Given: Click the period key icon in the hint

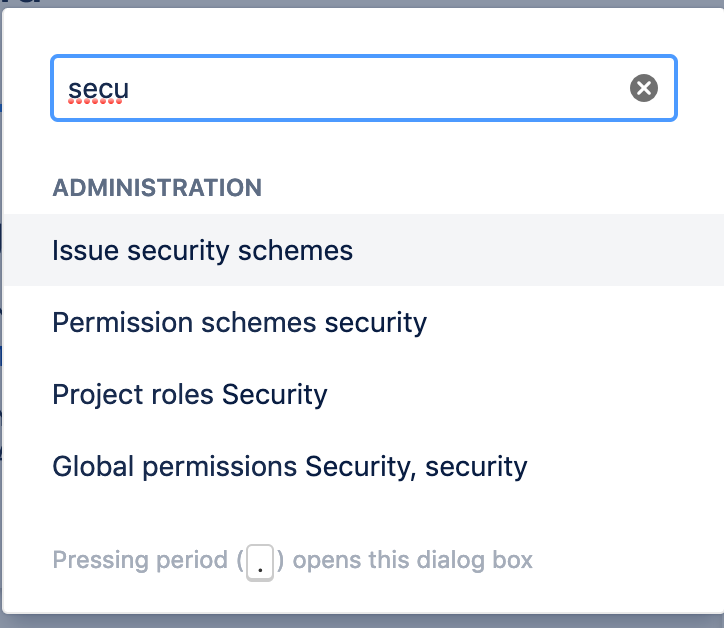Looking at the screenshot, I should (260, 562).
